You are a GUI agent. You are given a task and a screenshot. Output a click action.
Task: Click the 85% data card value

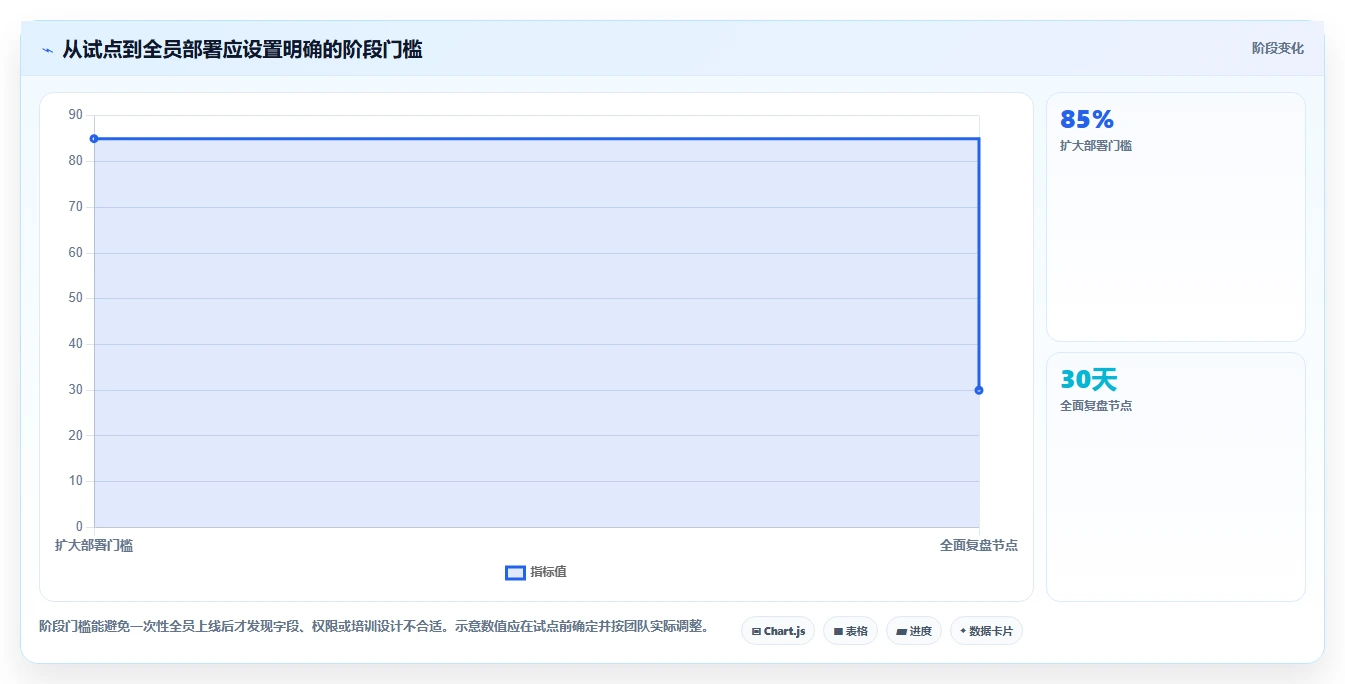tap(1087, 120)
